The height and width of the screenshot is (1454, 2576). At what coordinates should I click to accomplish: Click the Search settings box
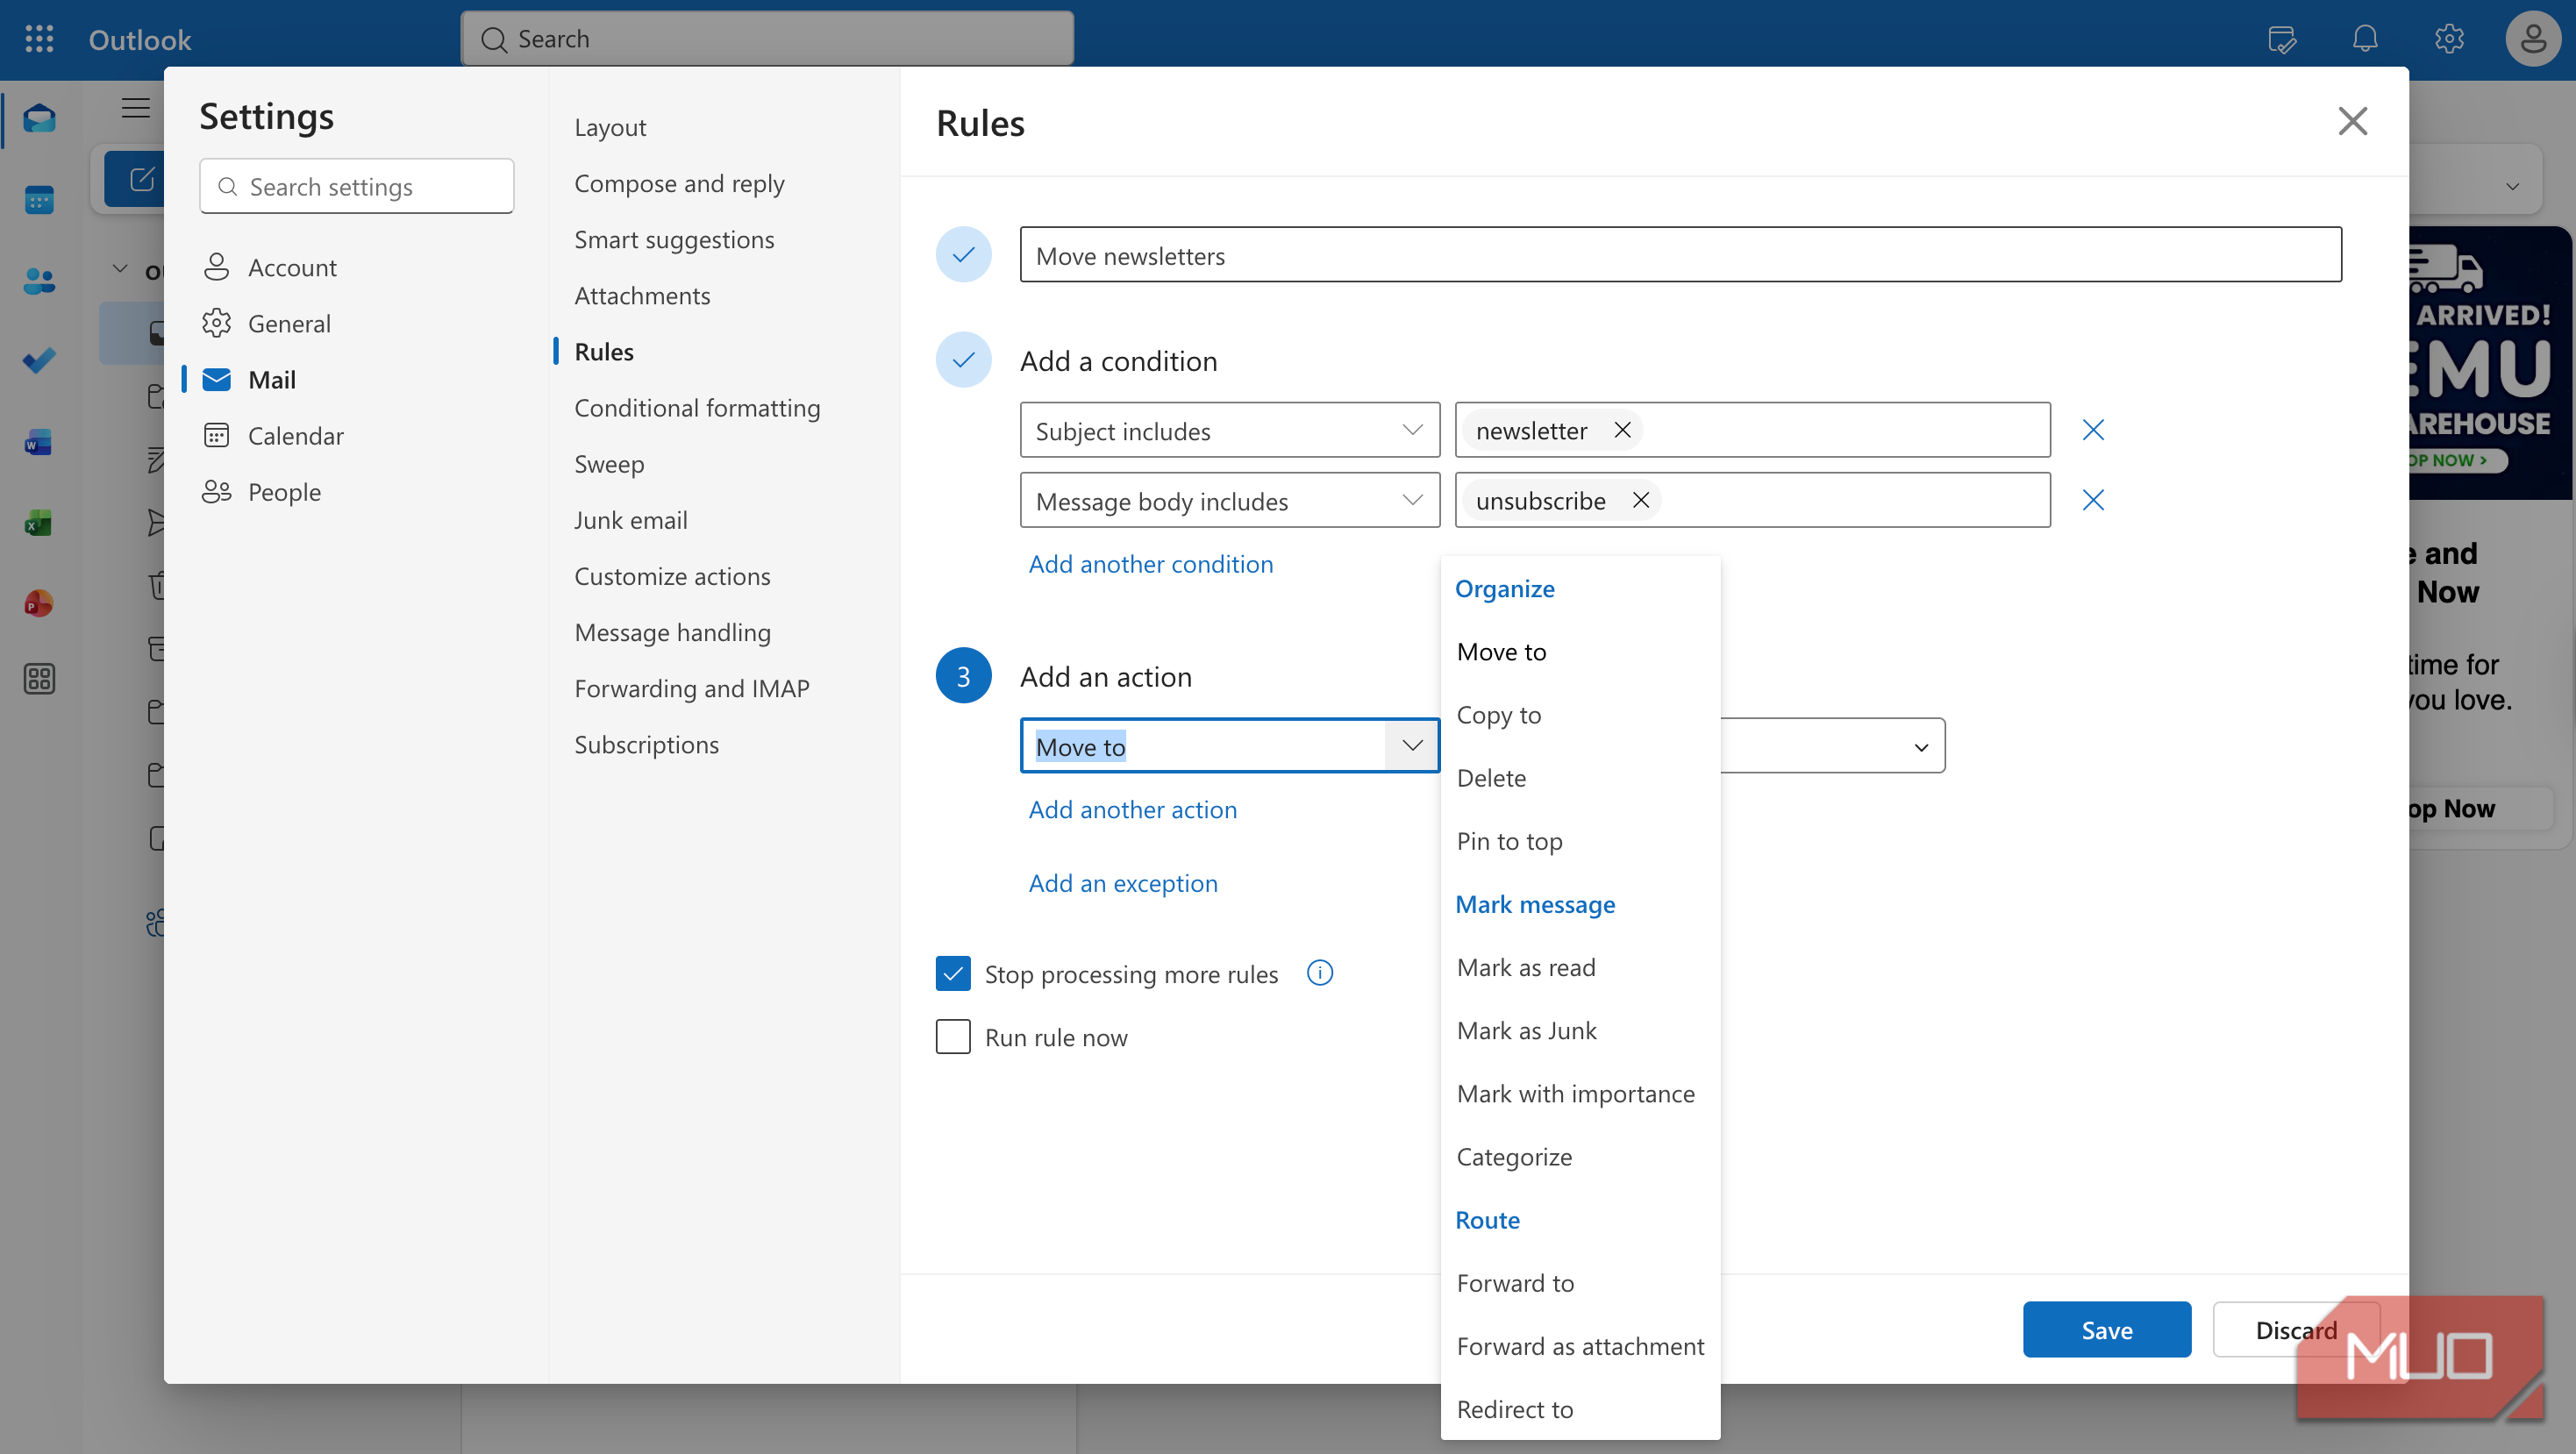point(356,186)
